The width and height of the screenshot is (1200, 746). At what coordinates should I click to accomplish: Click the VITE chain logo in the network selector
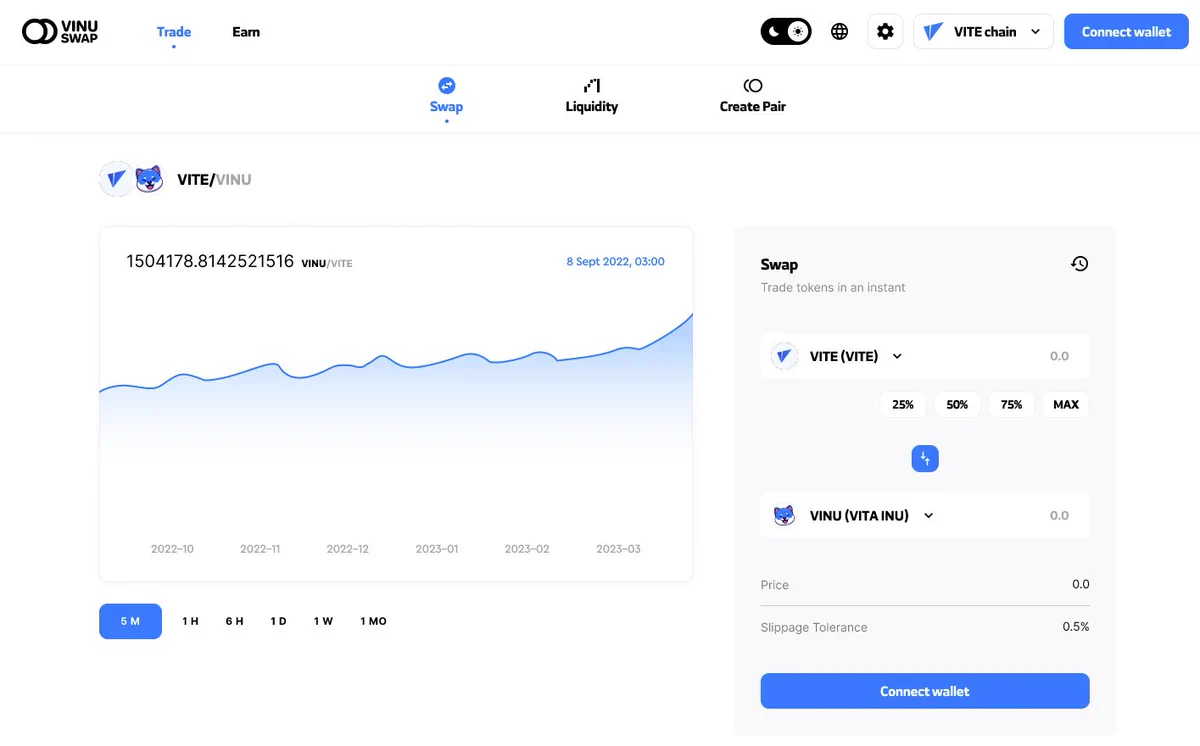(x=933, y=32)
